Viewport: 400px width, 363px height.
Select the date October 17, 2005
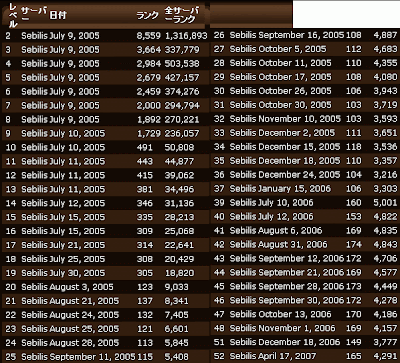(295, 77)
